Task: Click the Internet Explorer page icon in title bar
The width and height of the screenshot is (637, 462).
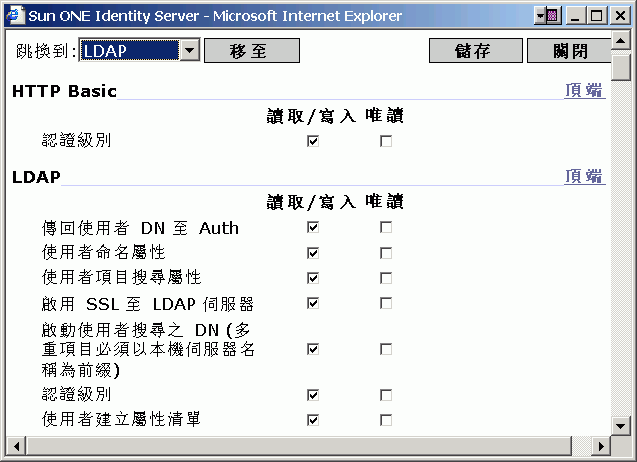Action: pyautogui.click(x=15, y=15)
